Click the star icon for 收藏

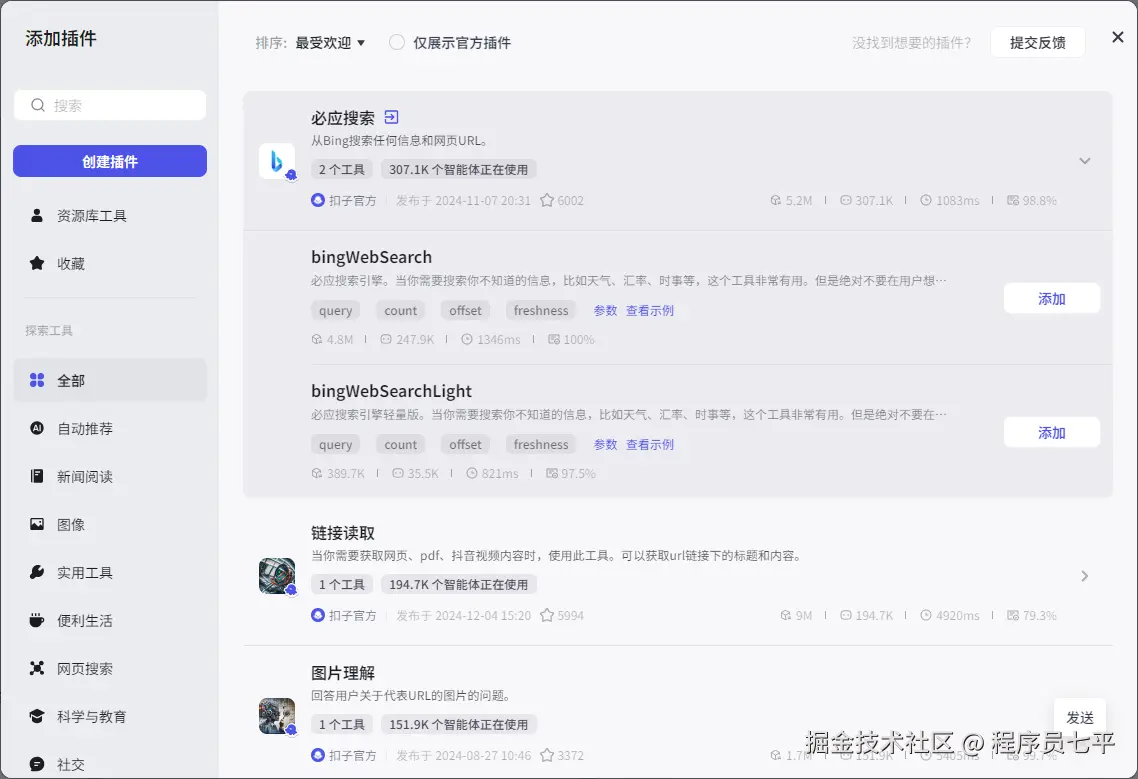(36, 264)
